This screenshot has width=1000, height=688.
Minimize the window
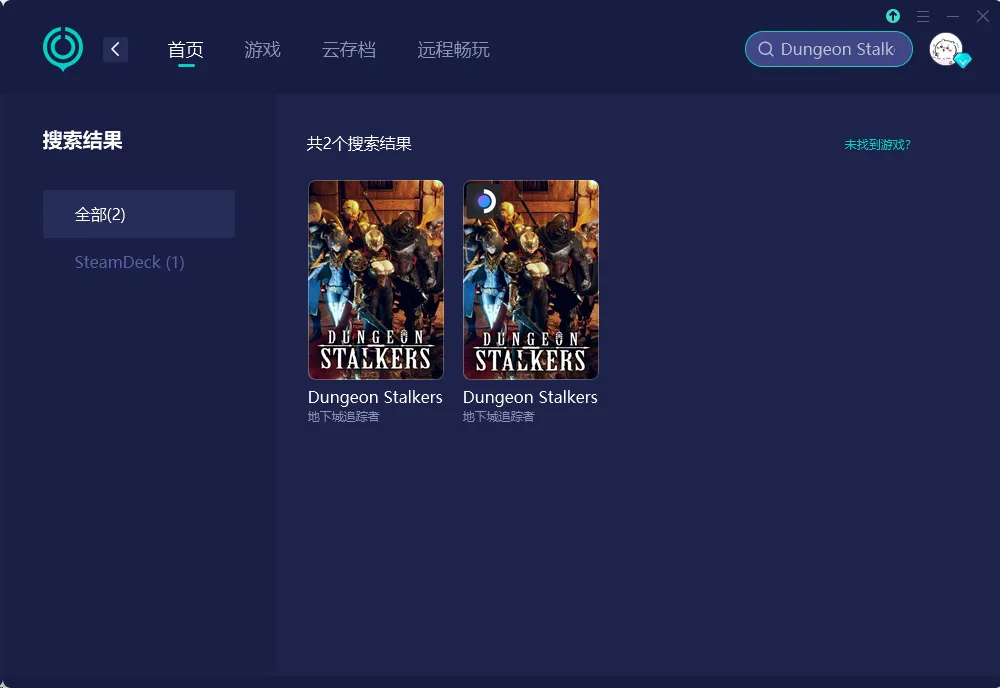click(x=953, y=16)
